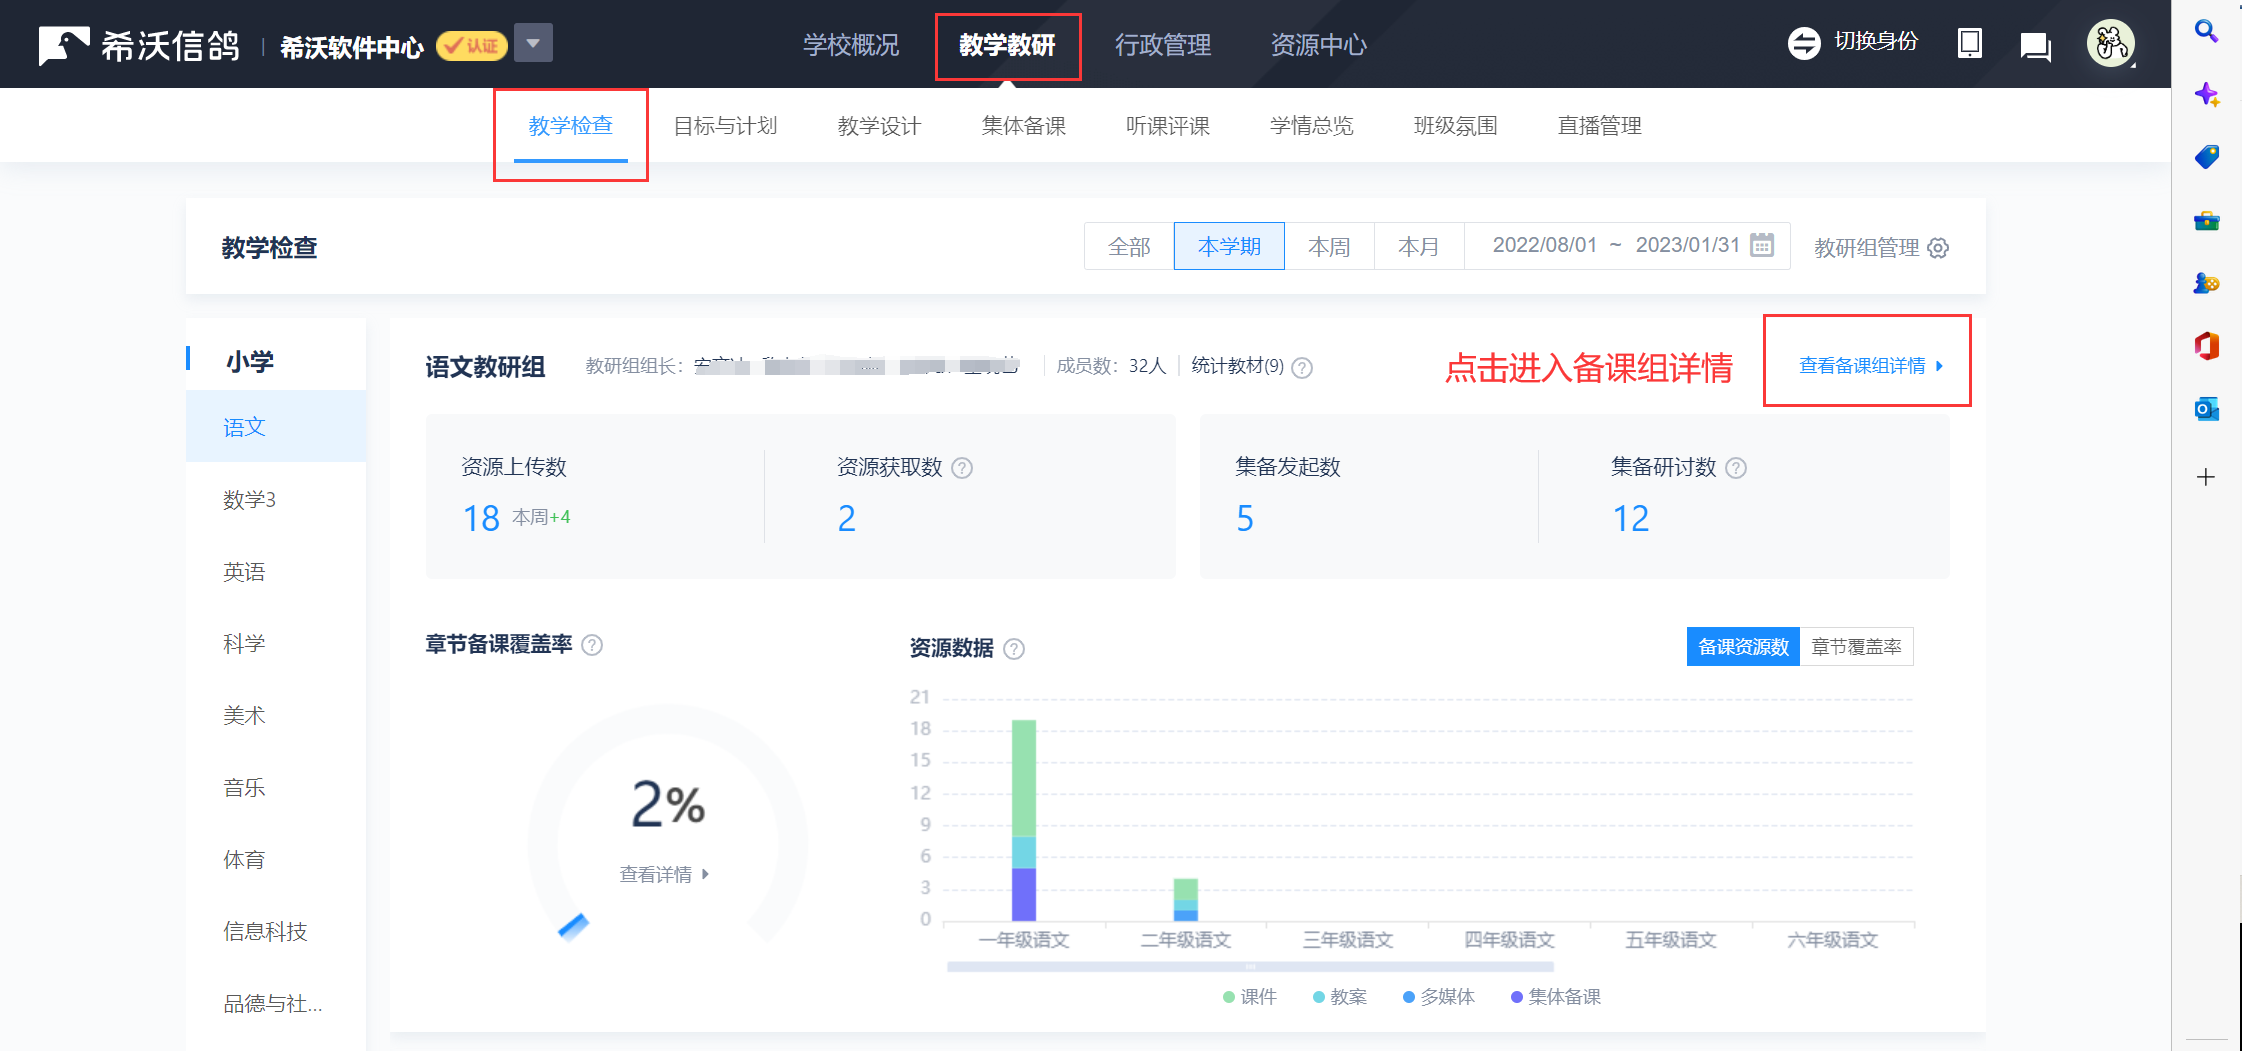Open the sidebar Microsoft 365 icon

coord(2206,346)
